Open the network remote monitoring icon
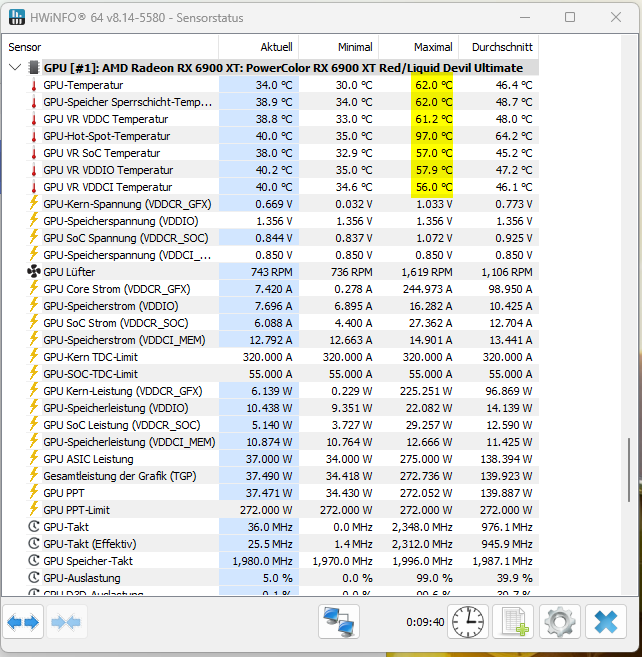 click(339, 621)
